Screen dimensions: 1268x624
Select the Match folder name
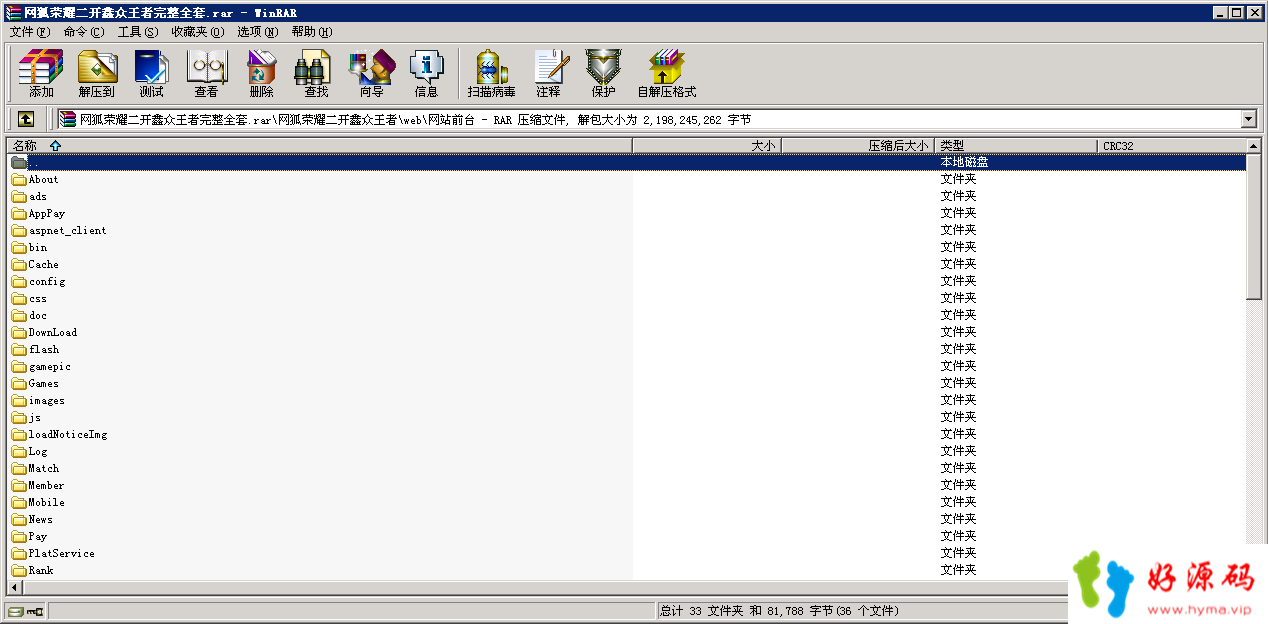click(44, 469)
